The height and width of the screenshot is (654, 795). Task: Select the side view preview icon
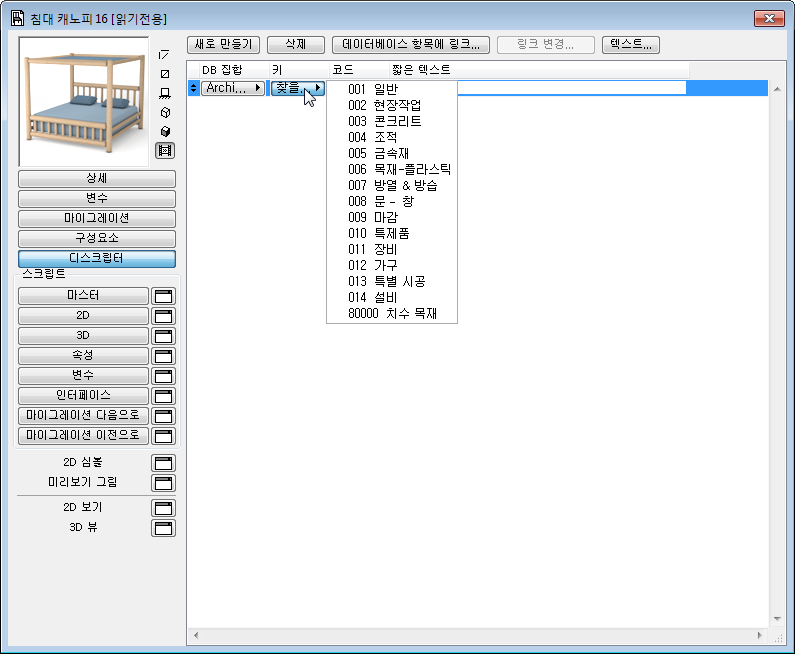coord(165,93)
